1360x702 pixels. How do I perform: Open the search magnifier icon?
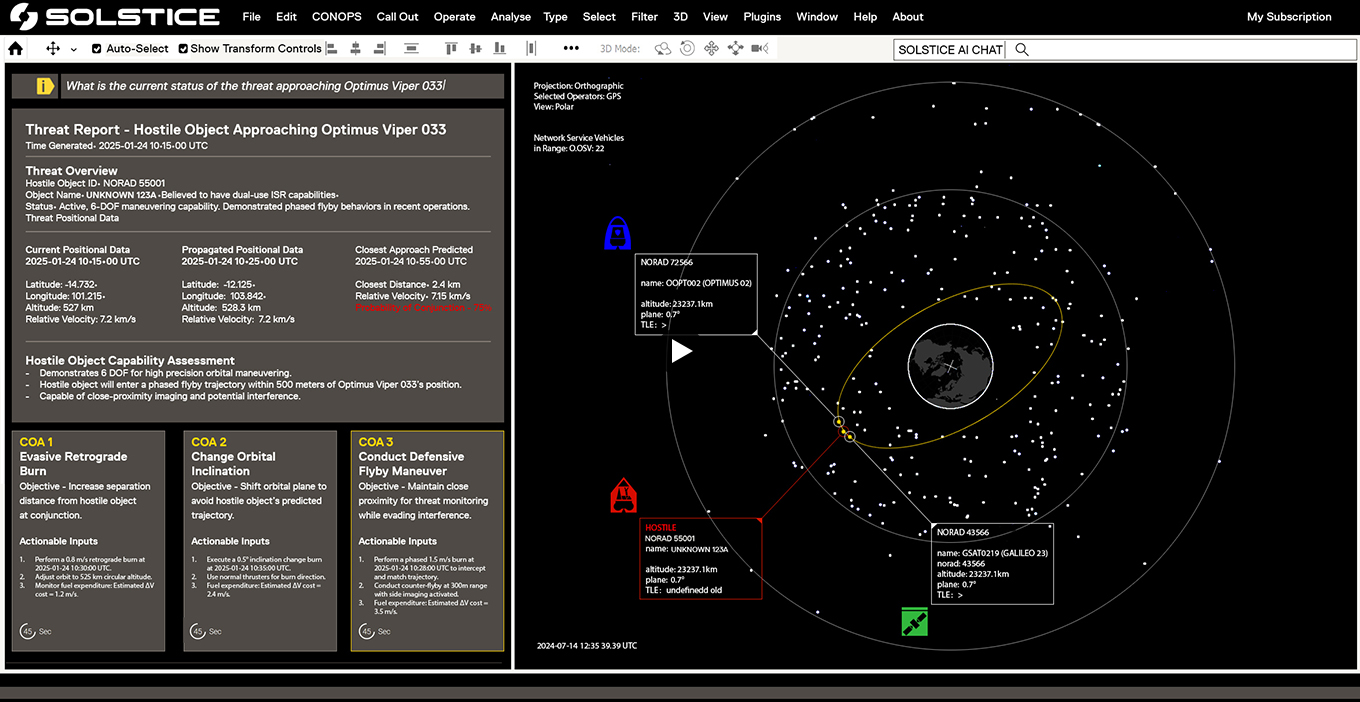pos(1021,49)
